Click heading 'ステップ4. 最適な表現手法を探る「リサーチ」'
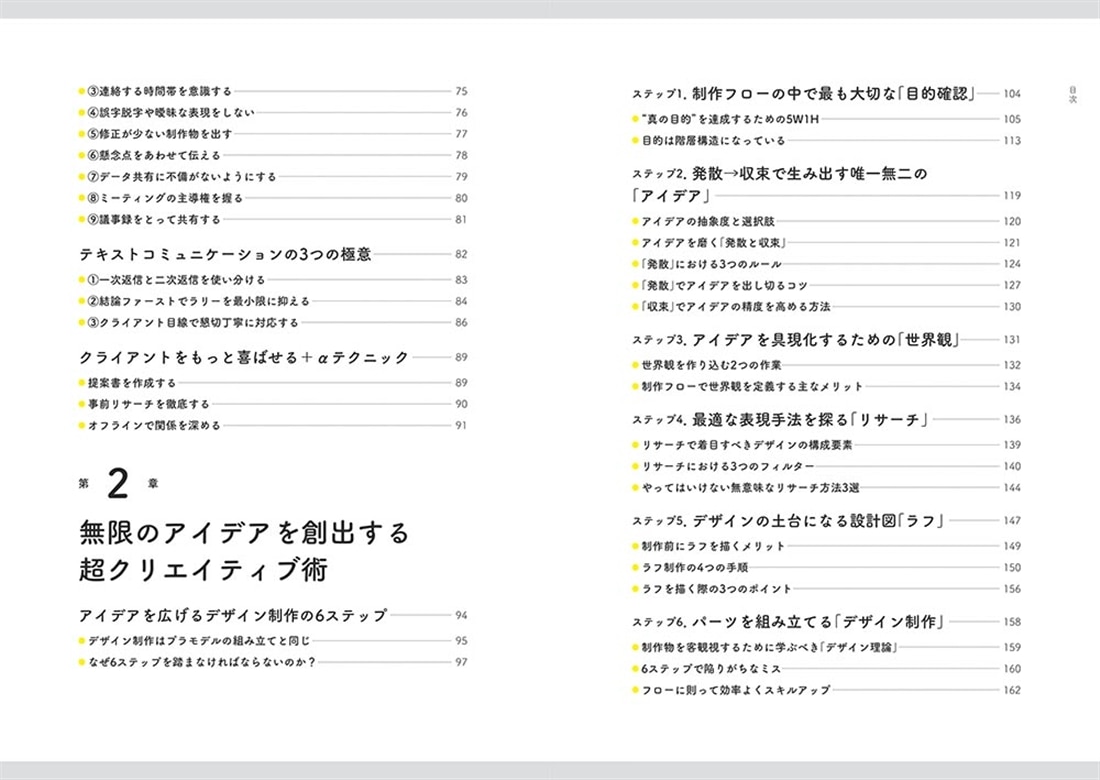The image size is (1100, 780). point(780,420)
